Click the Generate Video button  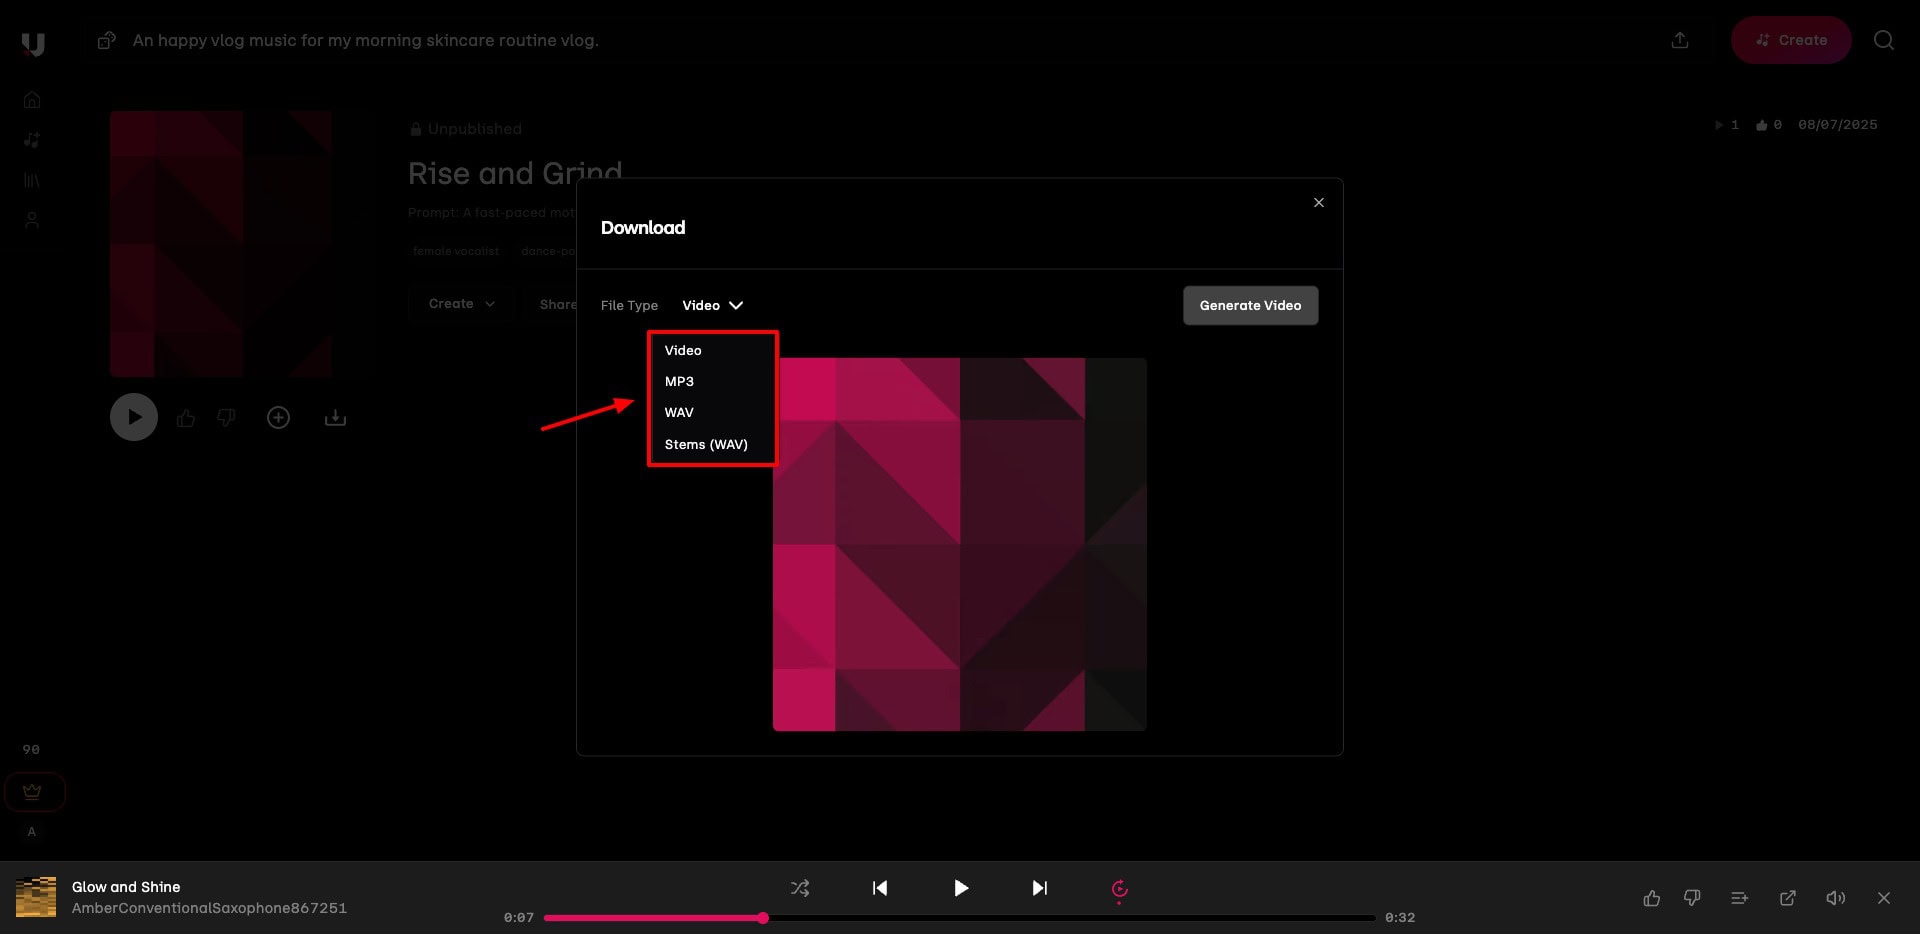point(1250,305)
